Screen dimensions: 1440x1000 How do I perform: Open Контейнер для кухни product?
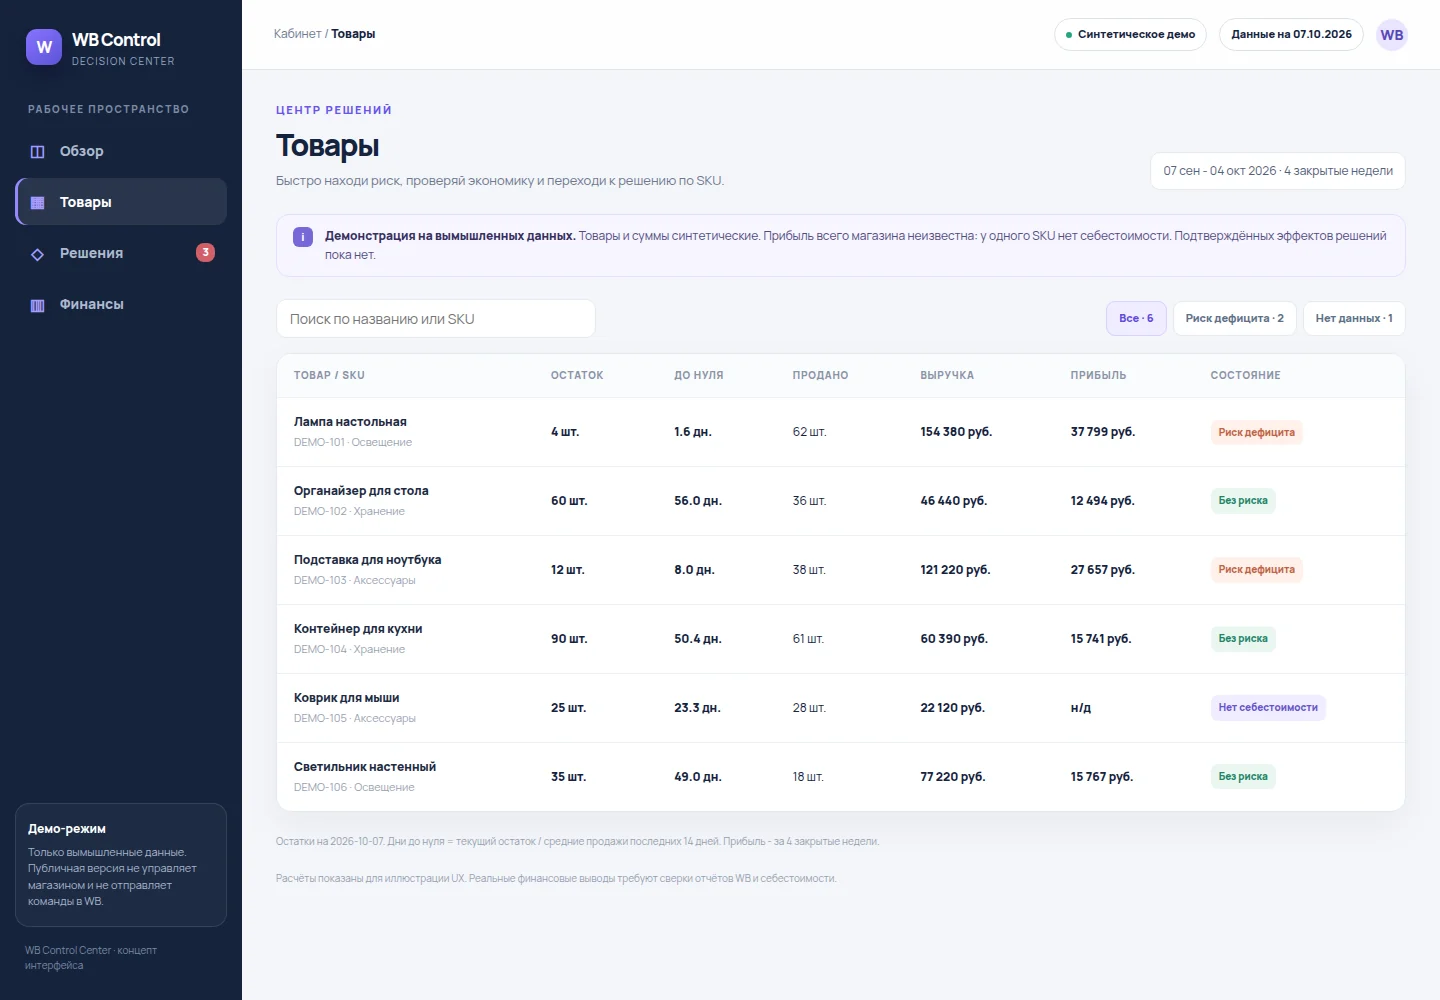coord(841,639)
